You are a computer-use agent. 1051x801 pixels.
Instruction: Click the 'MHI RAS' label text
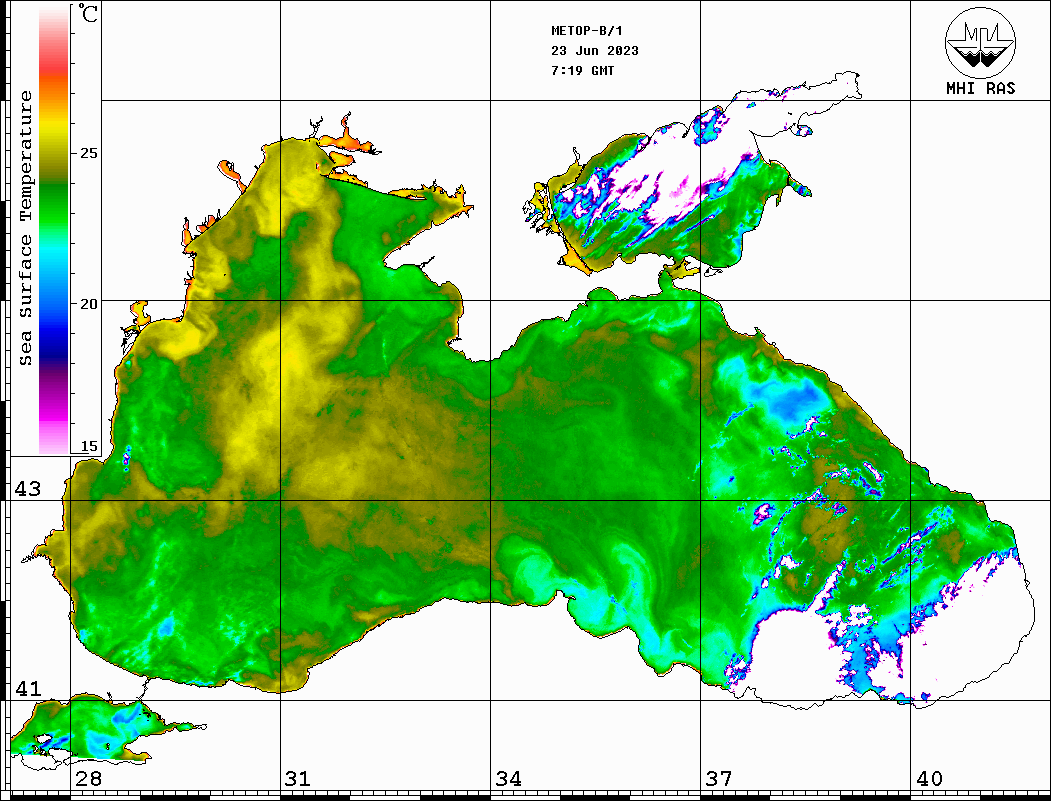(980, 88)
